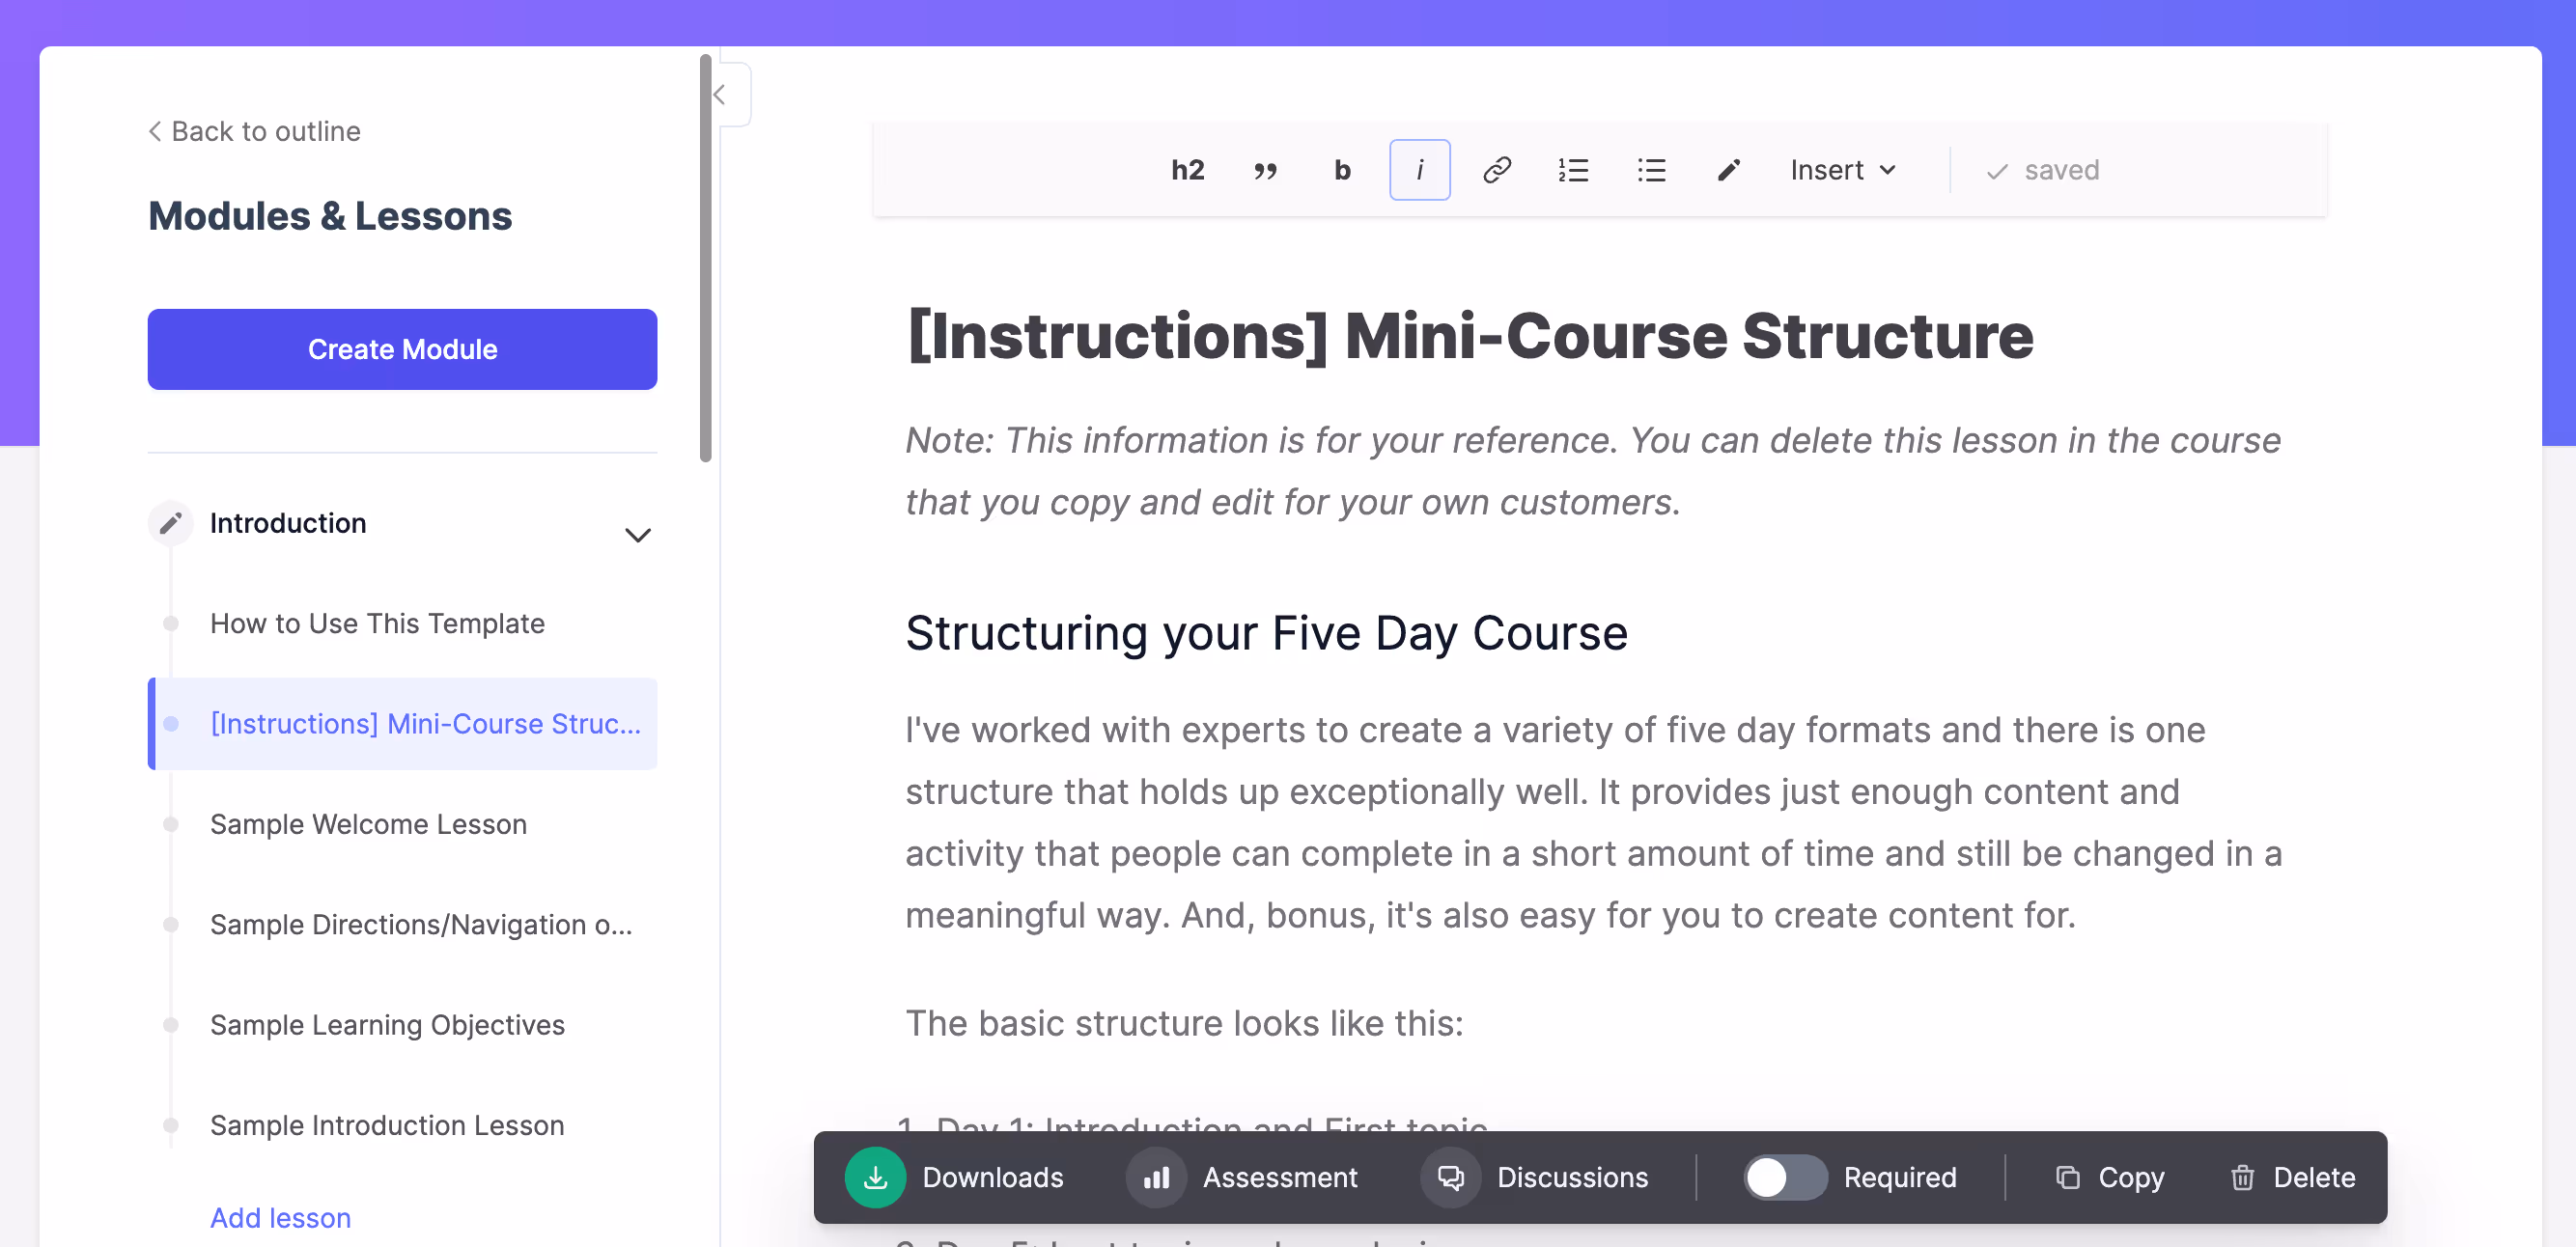Go Back to outline

(x=254, y=131)
